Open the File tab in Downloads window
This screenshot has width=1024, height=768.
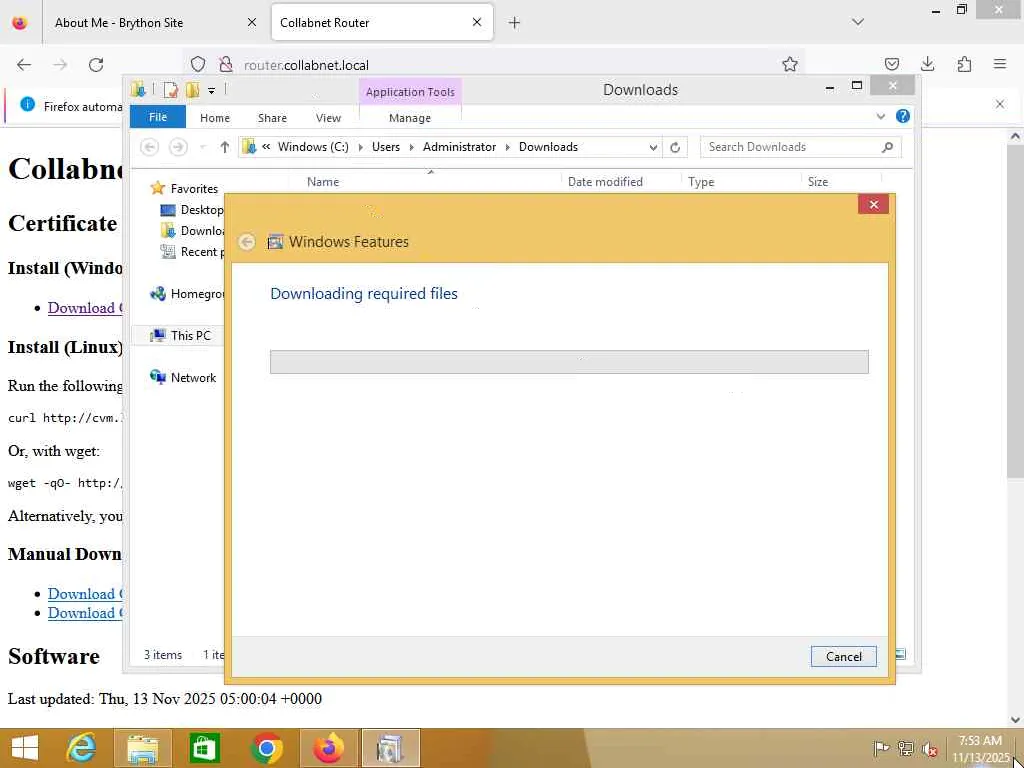[x=157, y=117]
